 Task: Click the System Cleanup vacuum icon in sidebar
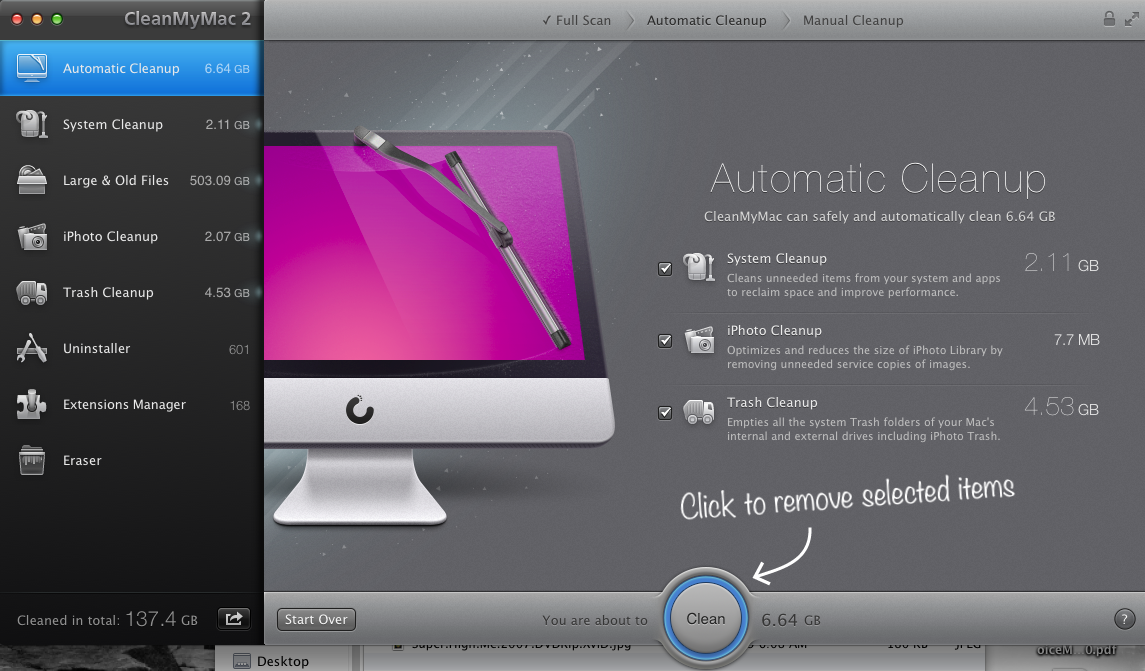pyautogui.click(x=31, y=124)
